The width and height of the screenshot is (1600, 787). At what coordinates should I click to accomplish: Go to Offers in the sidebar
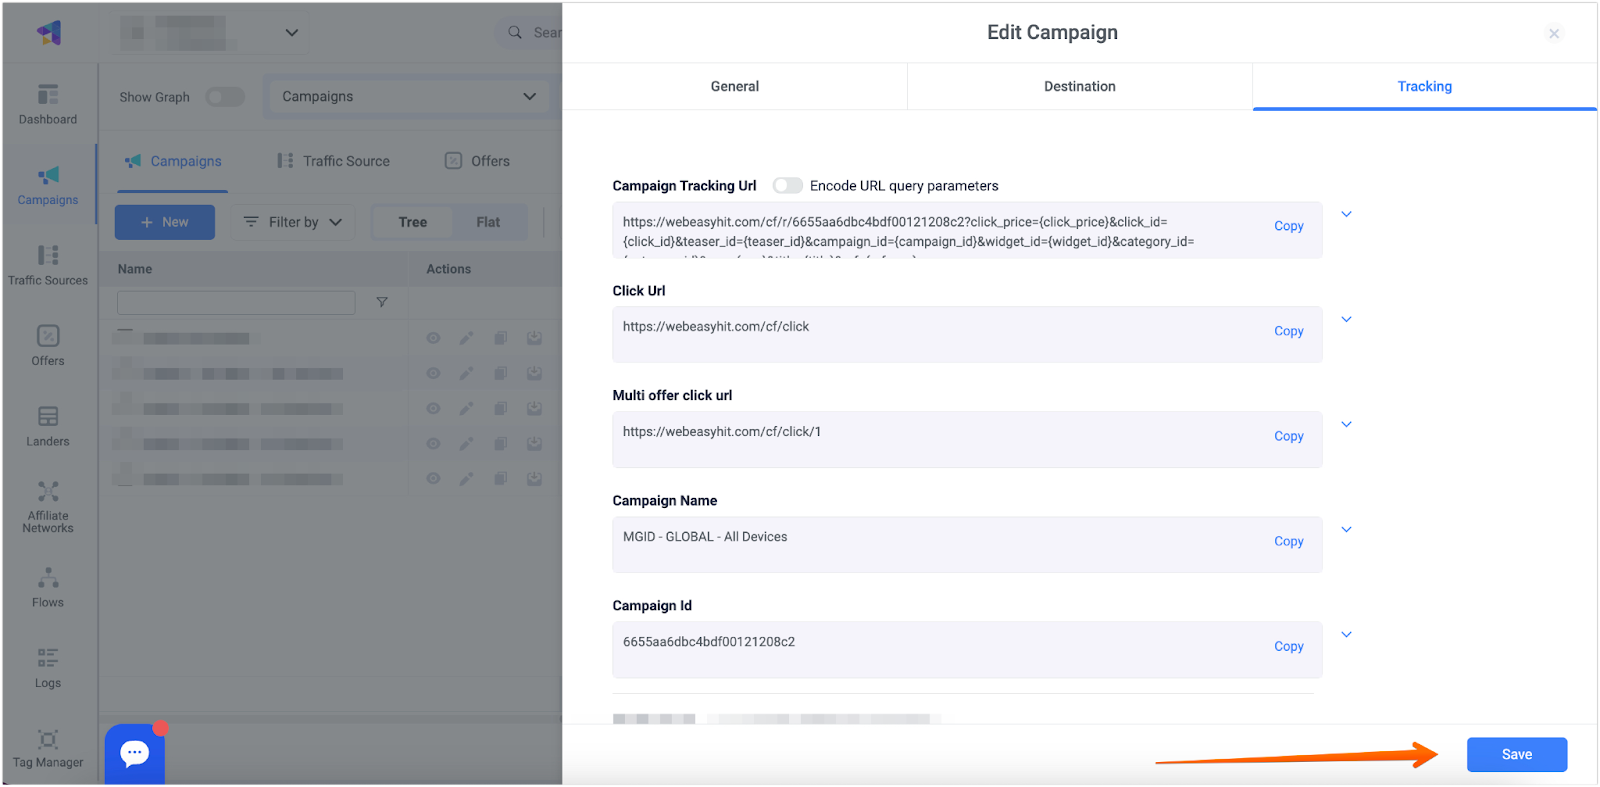coord(48,345)
